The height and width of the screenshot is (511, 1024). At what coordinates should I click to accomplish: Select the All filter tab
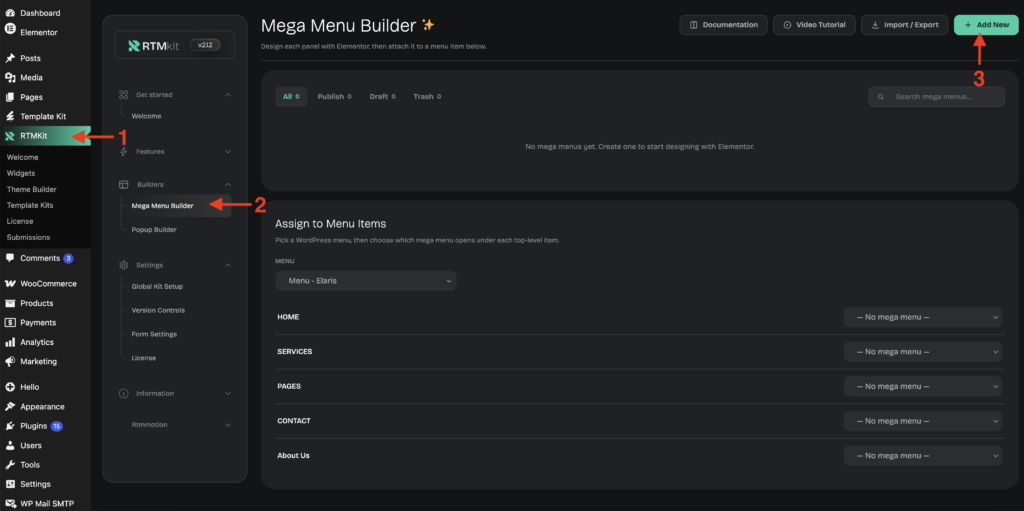click(291, 97)
